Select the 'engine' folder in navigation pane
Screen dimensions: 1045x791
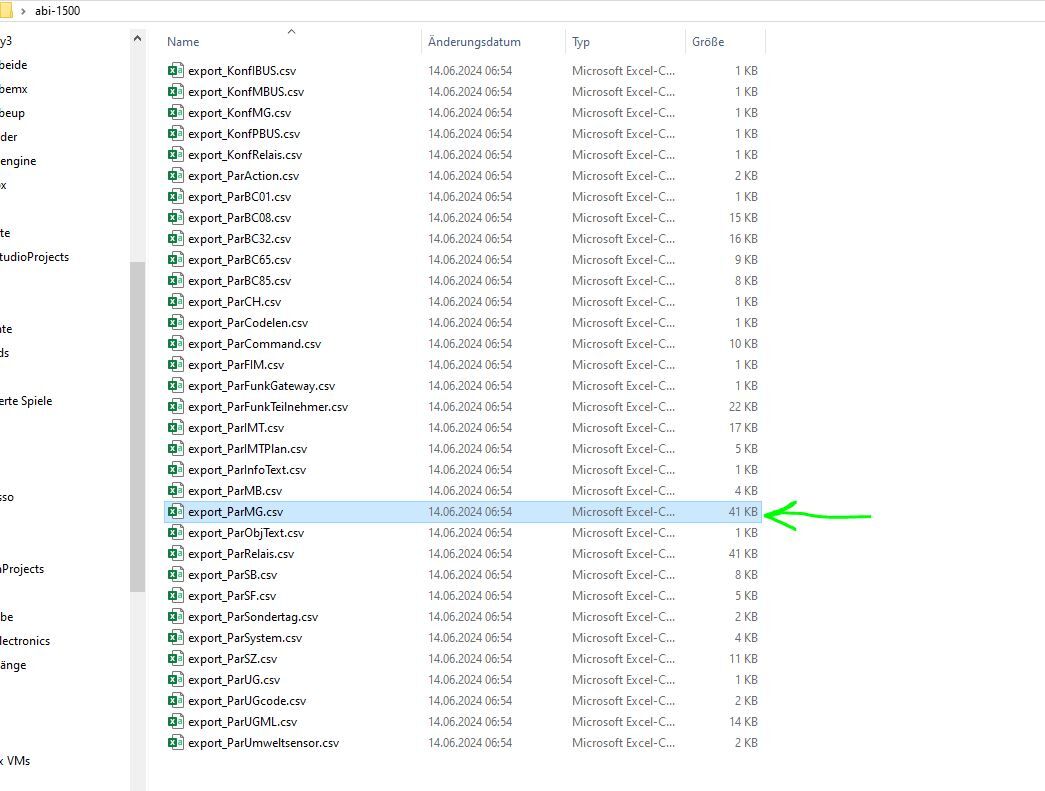pos(18,161)
